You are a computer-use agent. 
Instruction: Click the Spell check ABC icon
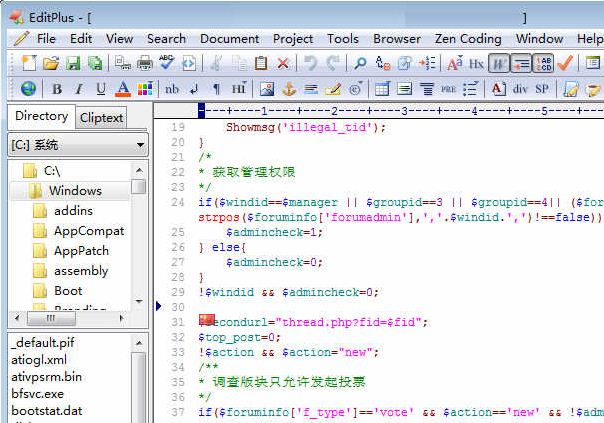[x=167, y=63]
